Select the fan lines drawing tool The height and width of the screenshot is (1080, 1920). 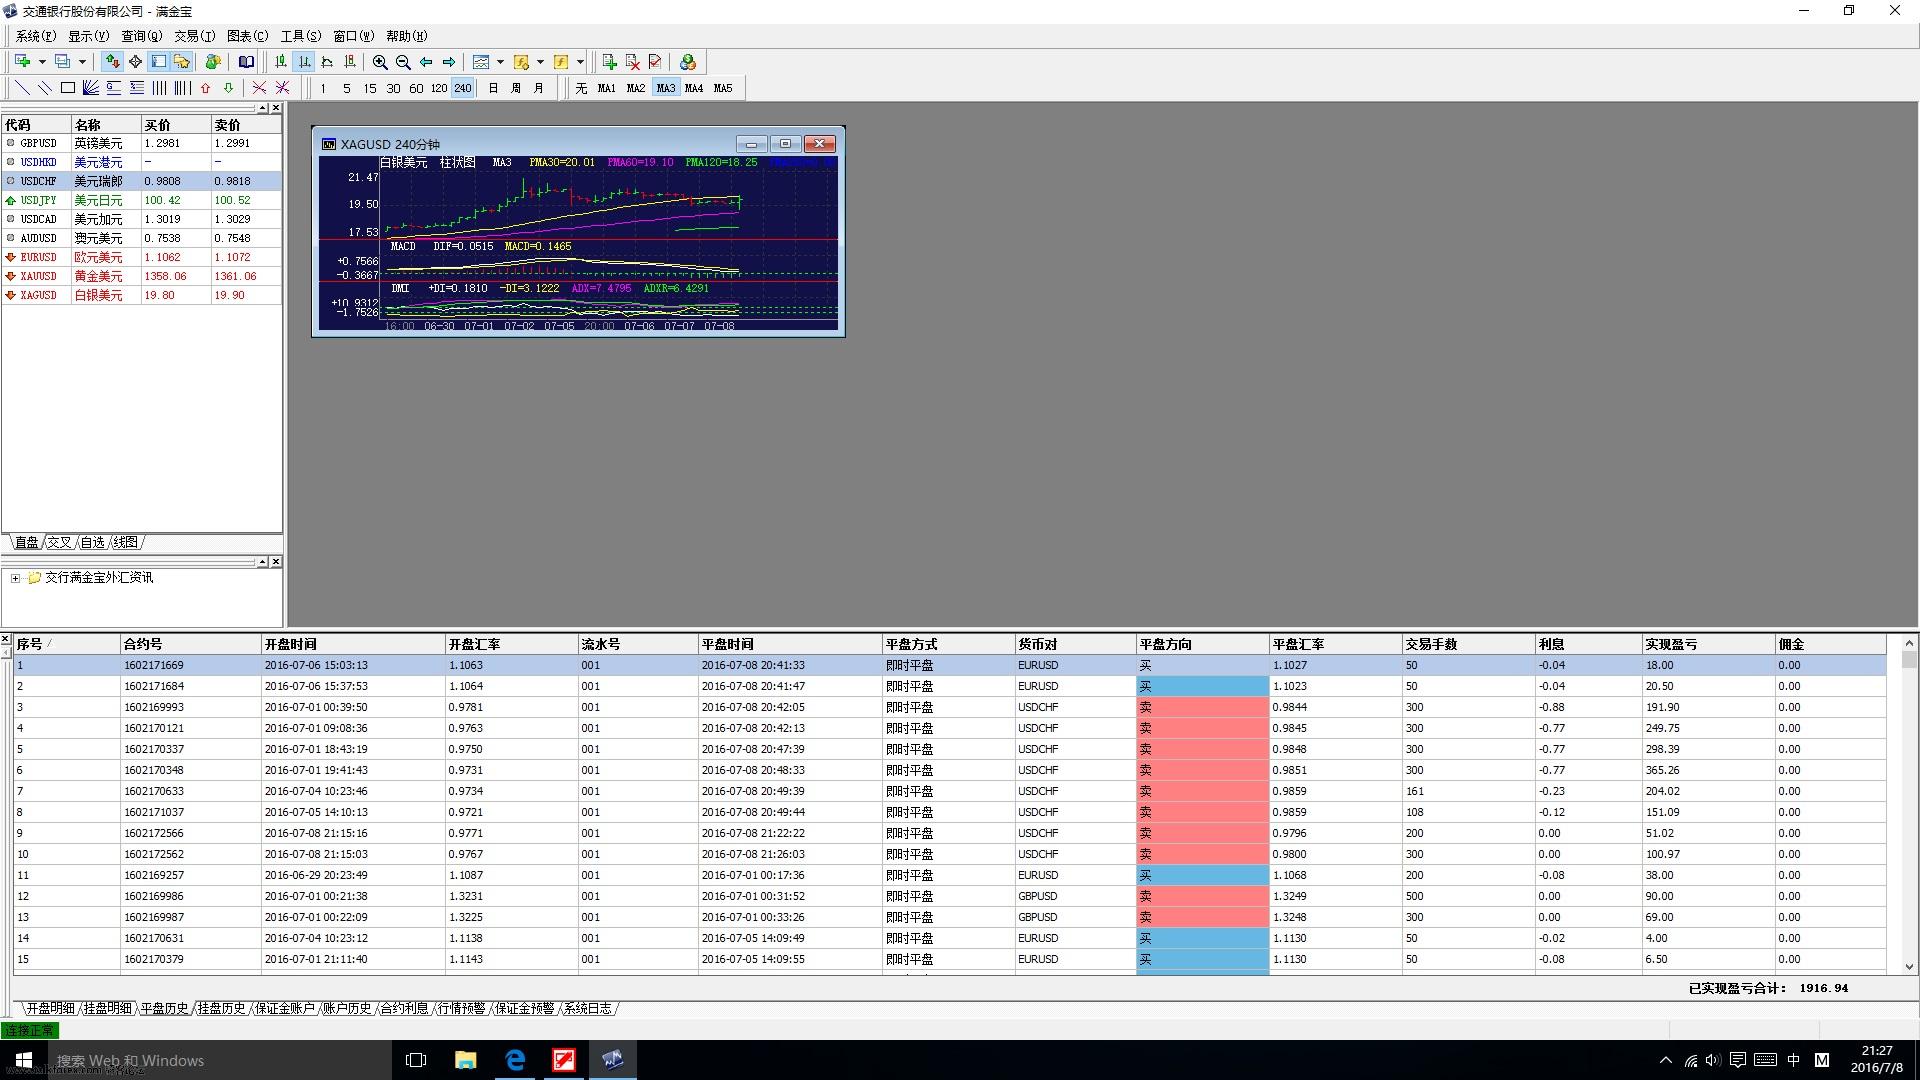(91, 88)
